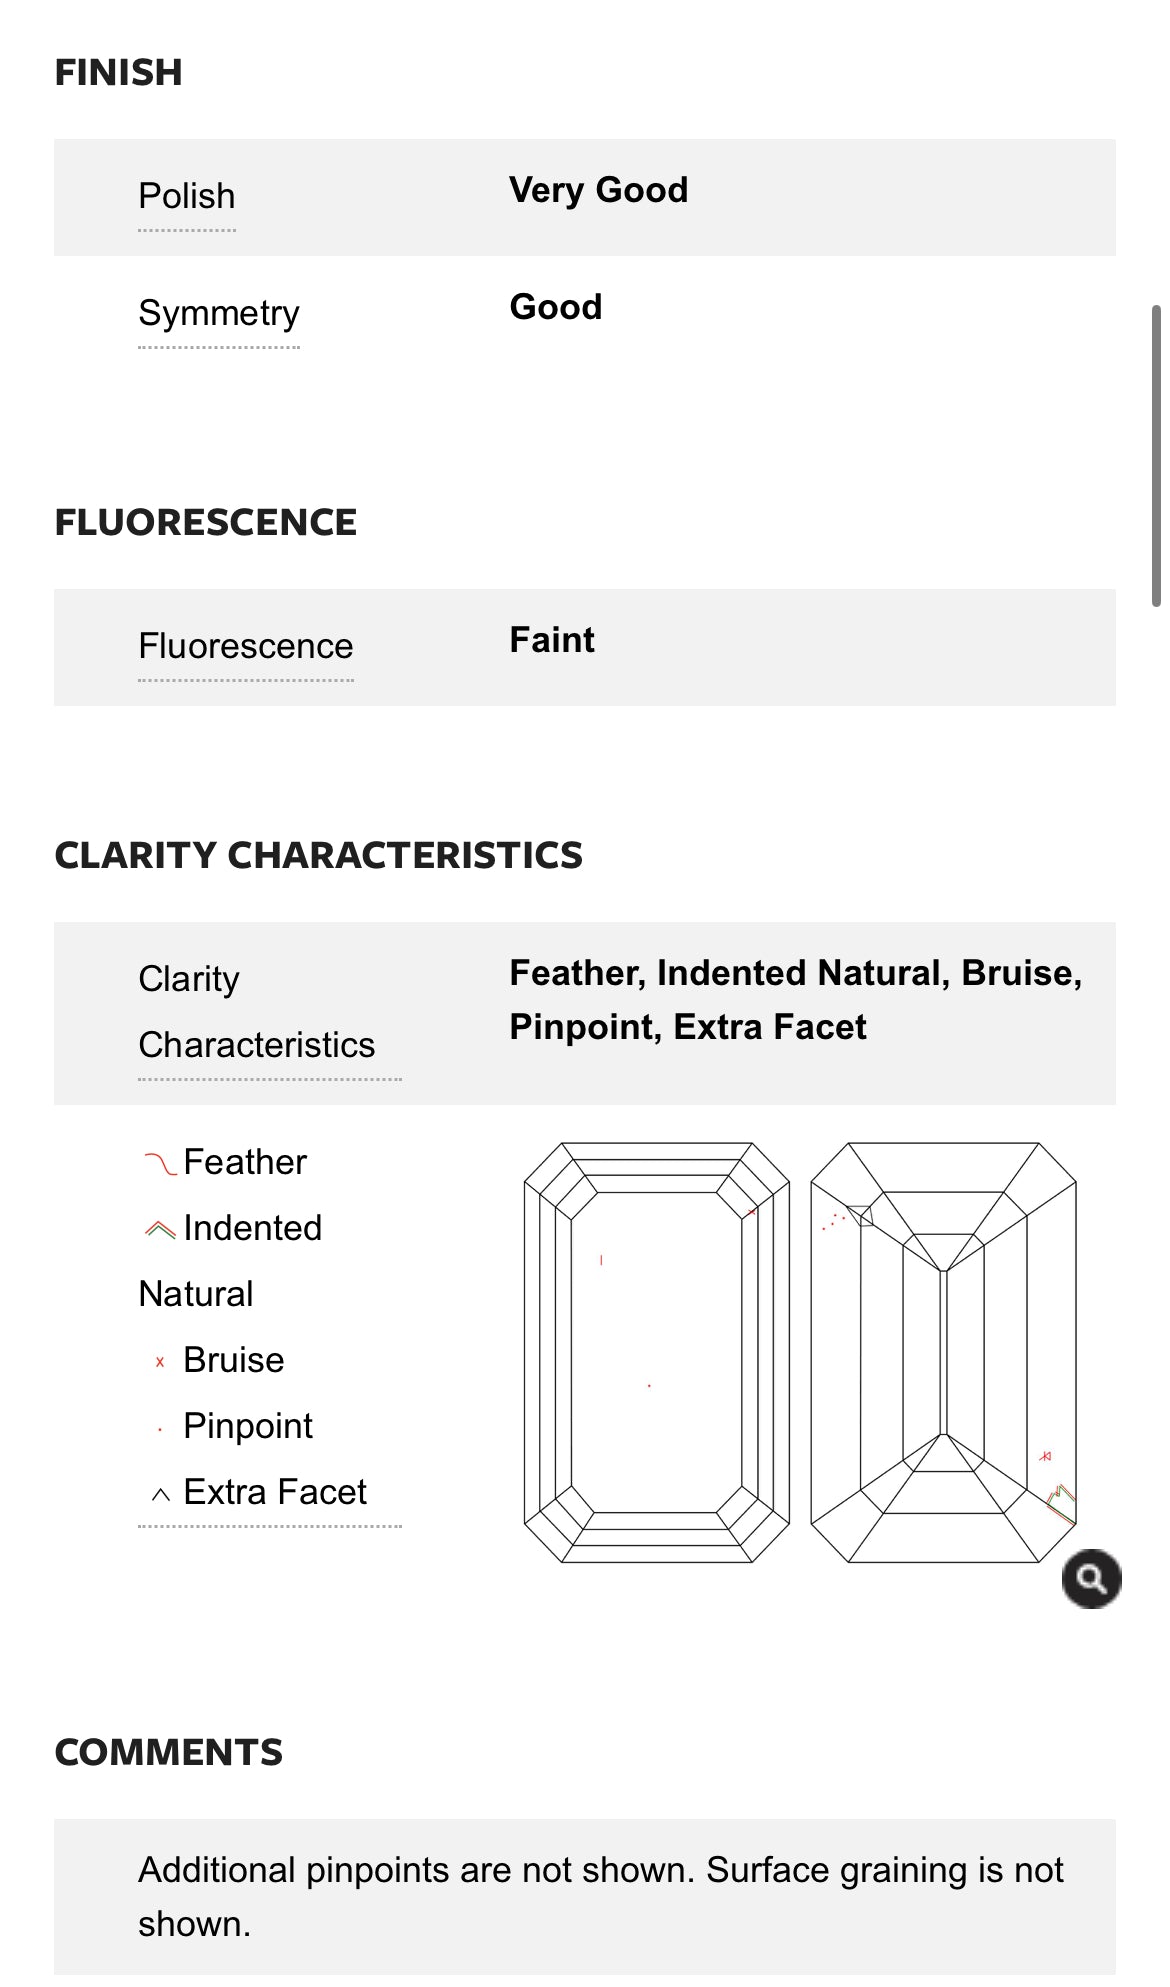Select the Bruise symbol icon
The width and height of the screenshot is (1170, 1987).
[x=158, y=1360]
